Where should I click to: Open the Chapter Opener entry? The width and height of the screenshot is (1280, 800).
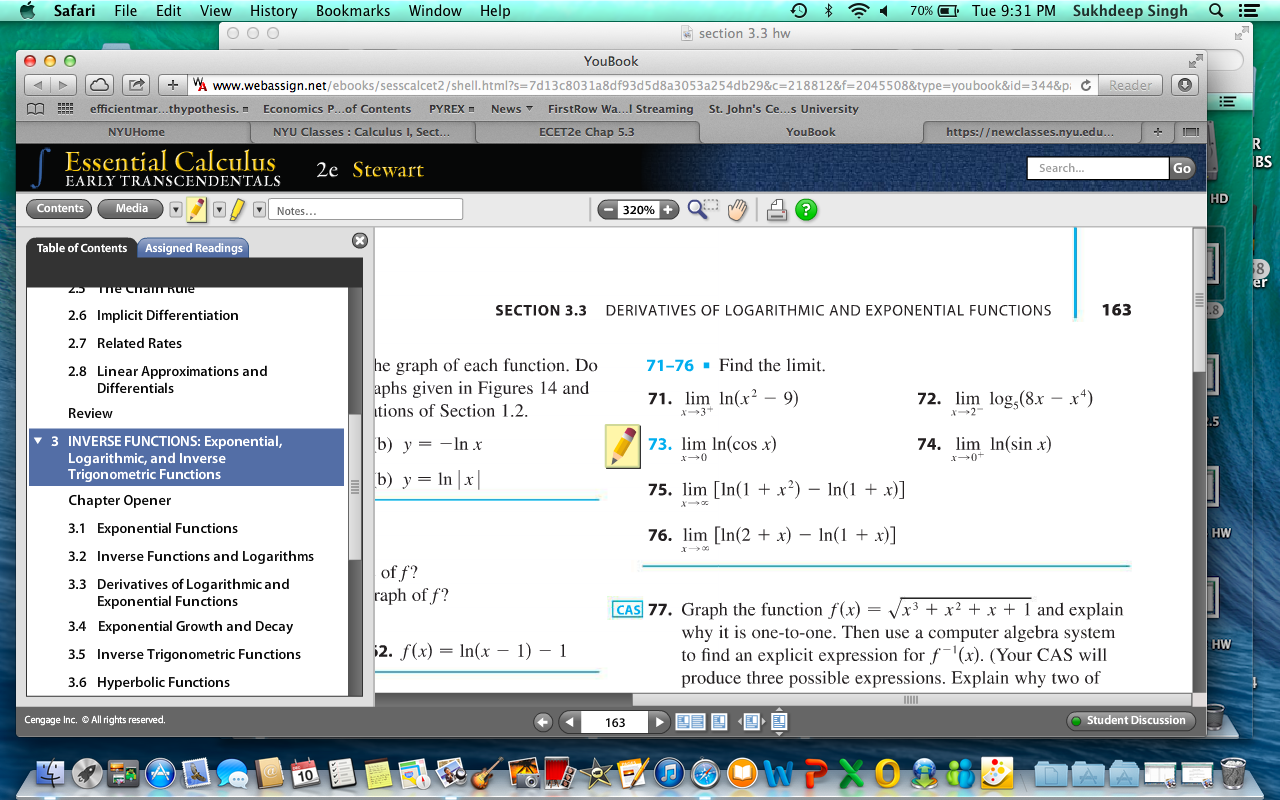(x=120, y=500)
